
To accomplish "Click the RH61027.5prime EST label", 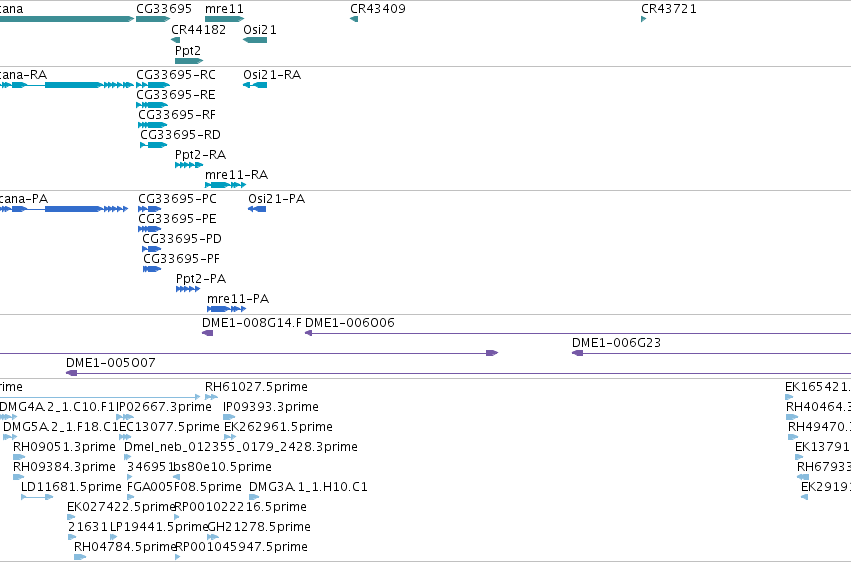I will pyautogui.click(x=256, y=387).
